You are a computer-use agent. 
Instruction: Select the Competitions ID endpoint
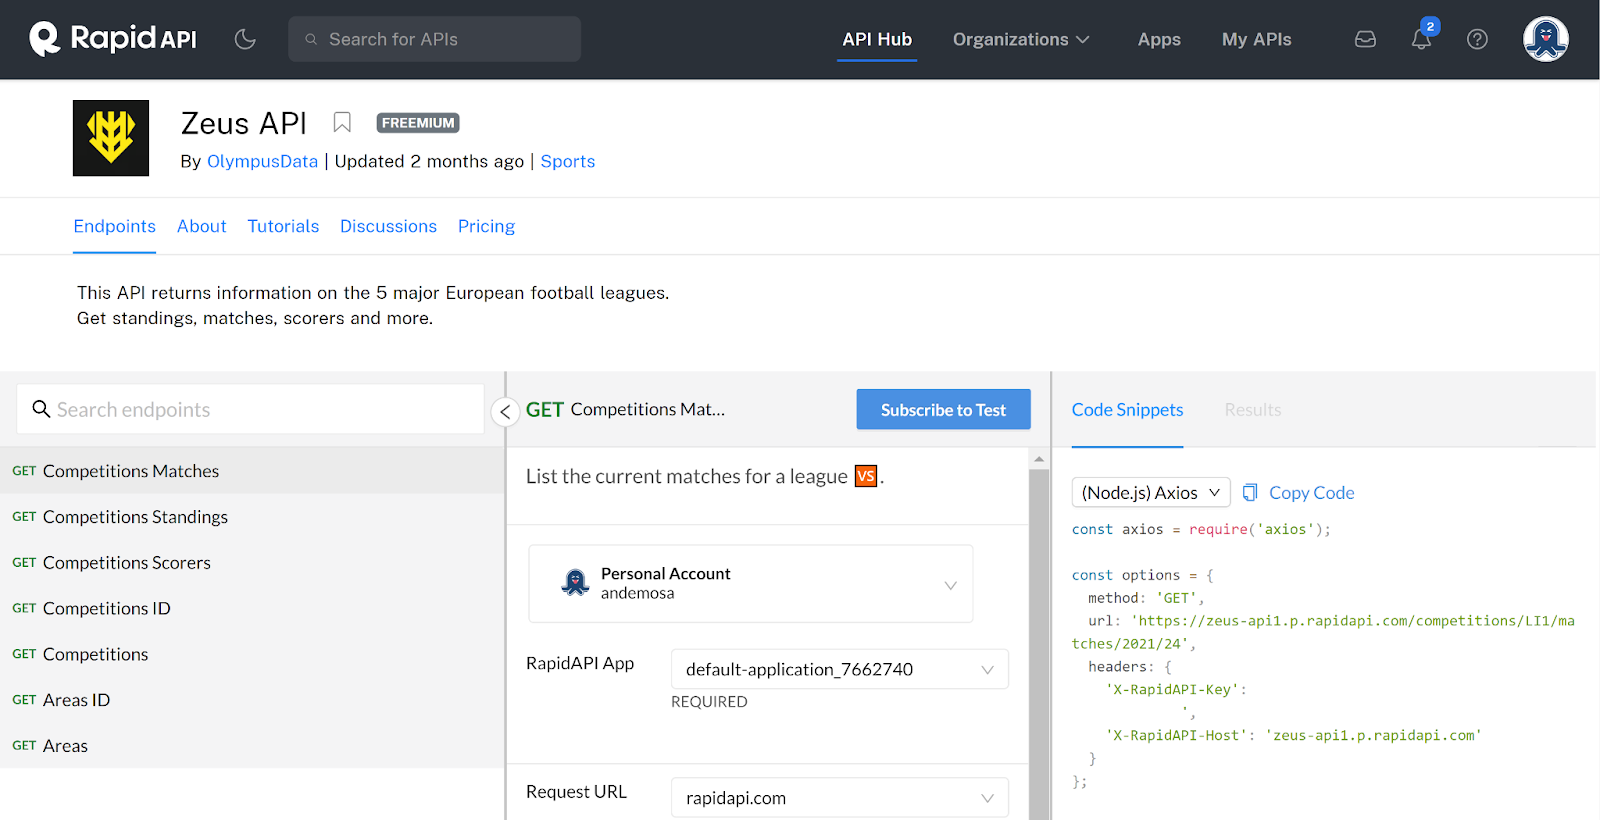[252, 608]
